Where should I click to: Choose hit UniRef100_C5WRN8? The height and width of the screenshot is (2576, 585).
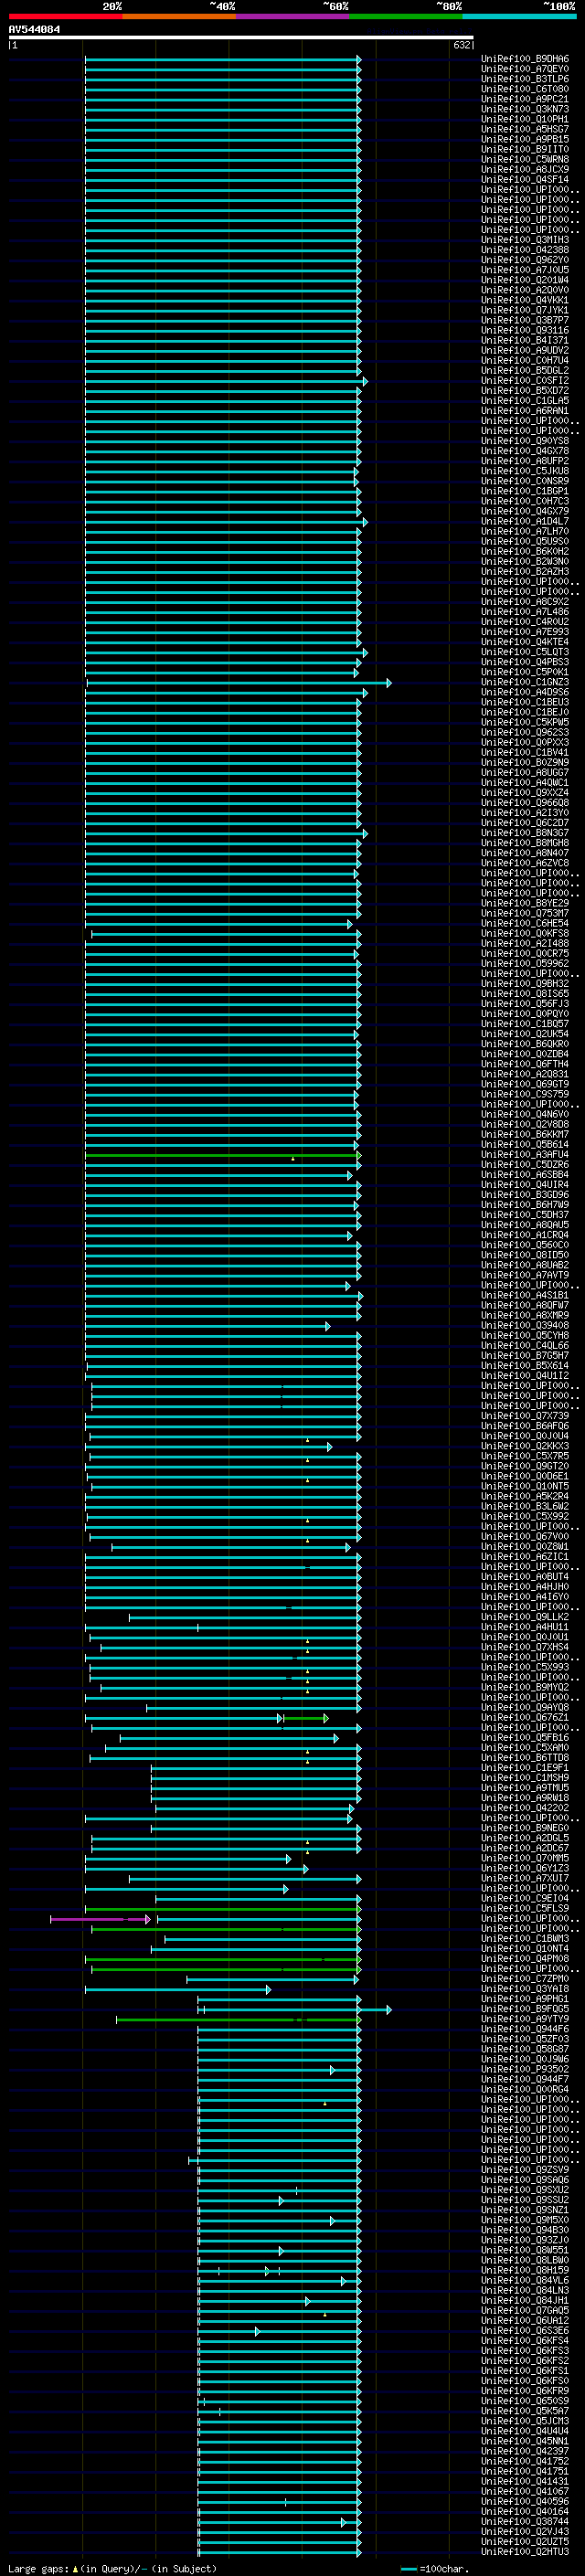[x=525, y=160]
